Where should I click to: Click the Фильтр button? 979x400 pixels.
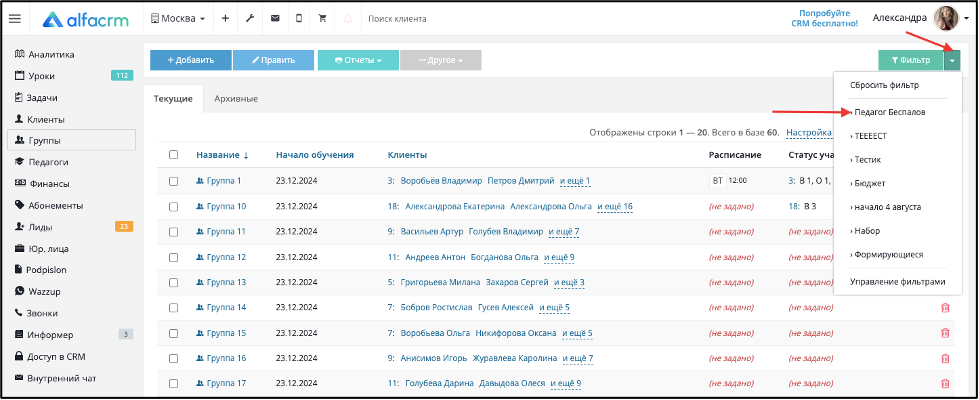tap(911, 61)
